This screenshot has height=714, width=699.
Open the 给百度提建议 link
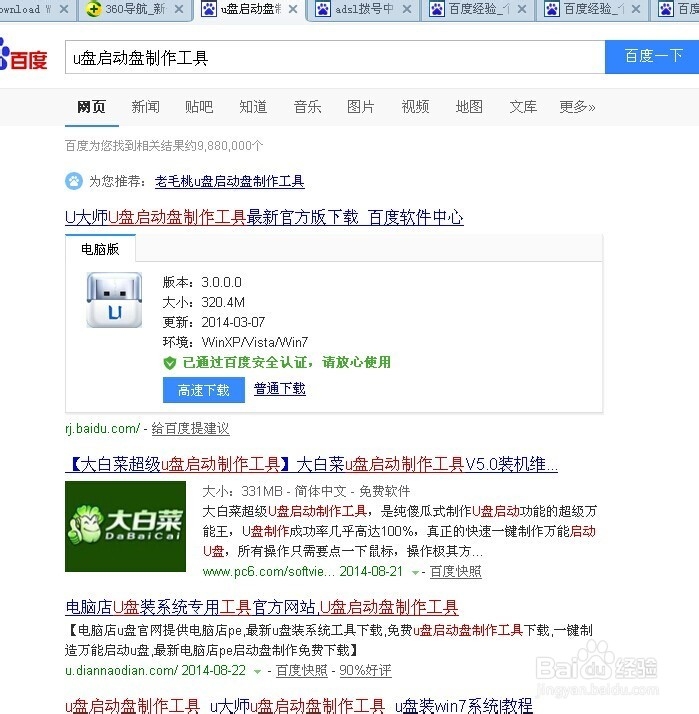pyautogui.click(x=190, y=428)
